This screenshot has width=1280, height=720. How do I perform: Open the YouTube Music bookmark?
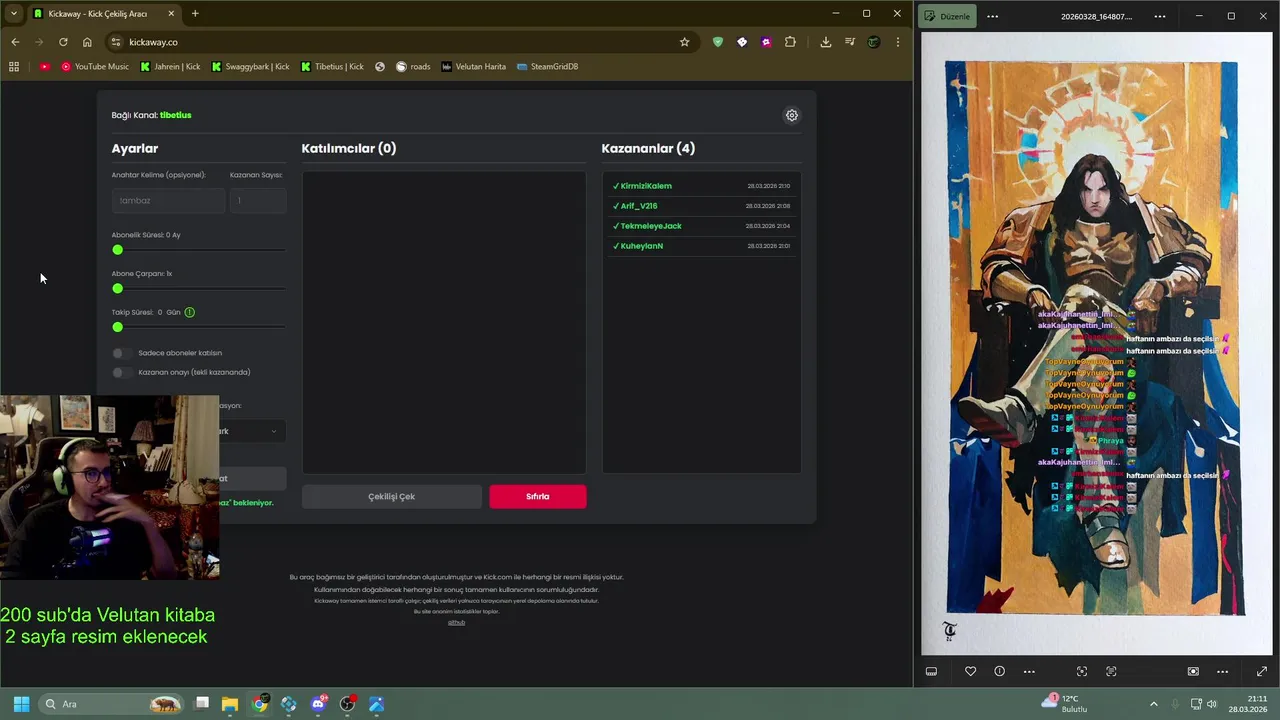[x=95, y=67]
